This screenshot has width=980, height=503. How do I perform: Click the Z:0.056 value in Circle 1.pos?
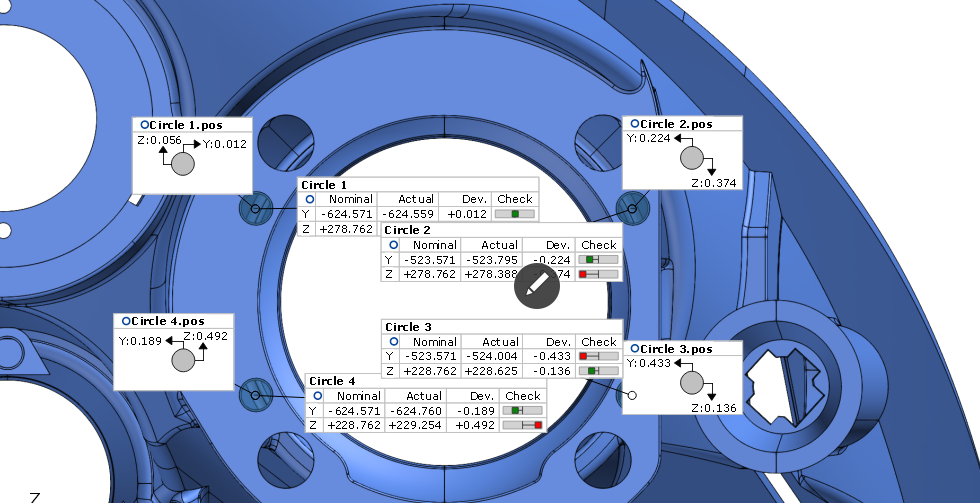[x=159, y=141]
